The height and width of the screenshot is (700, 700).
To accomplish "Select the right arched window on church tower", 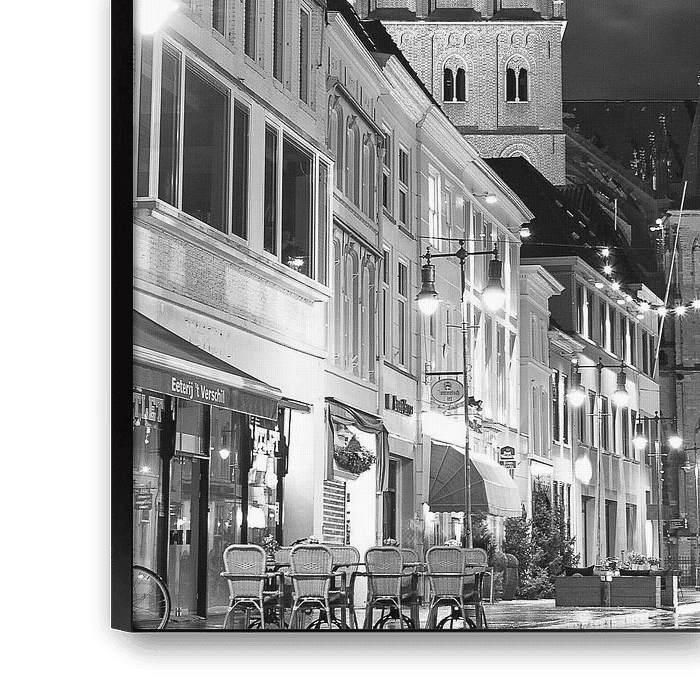I will click(x=516, y=82).
